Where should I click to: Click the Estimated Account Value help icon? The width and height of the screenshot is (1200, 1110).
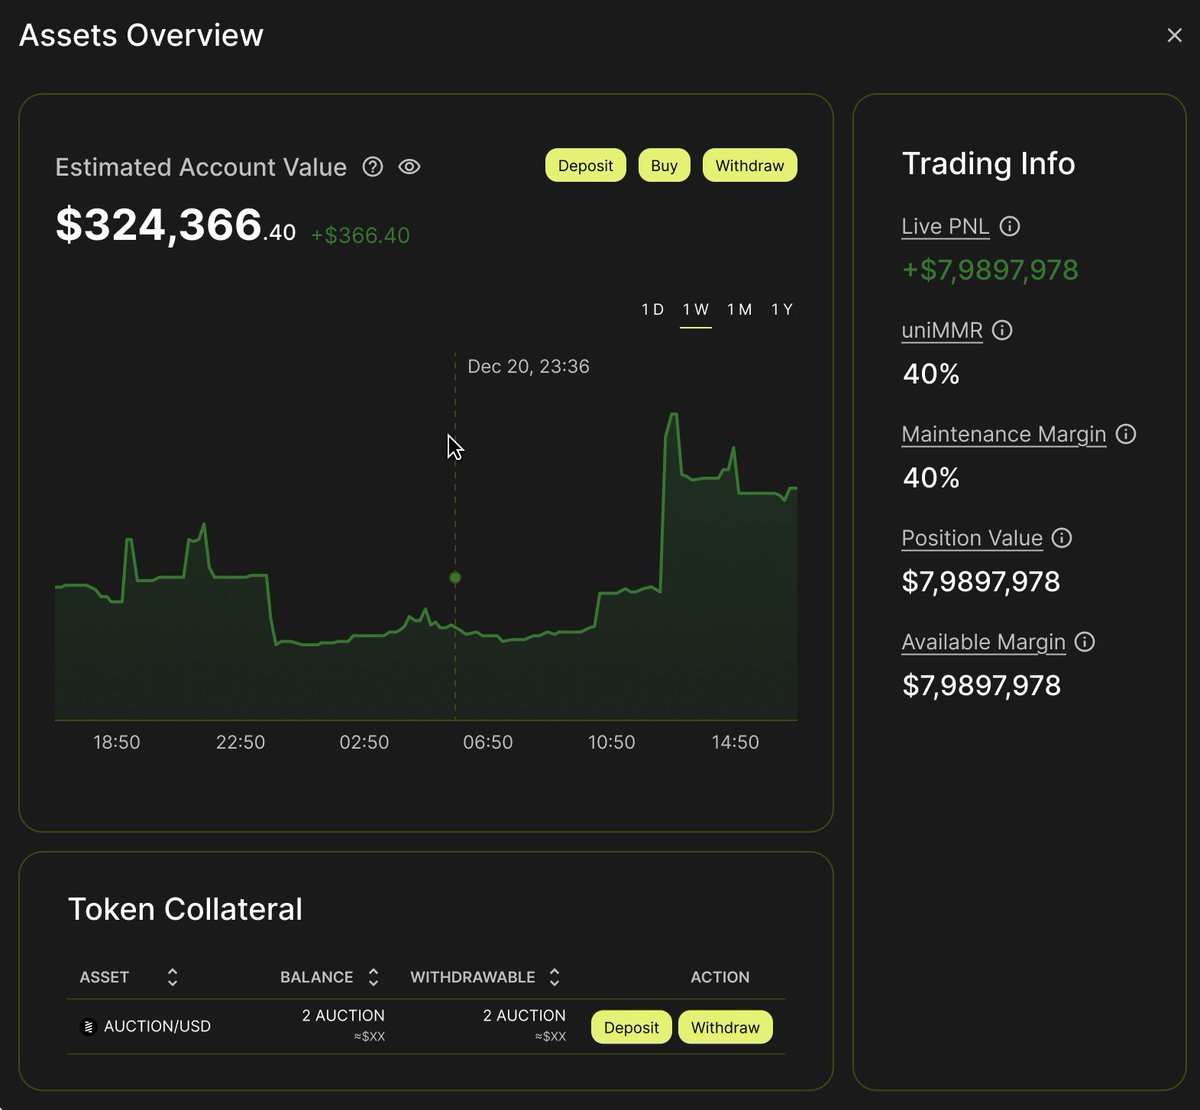pos(372,167)
